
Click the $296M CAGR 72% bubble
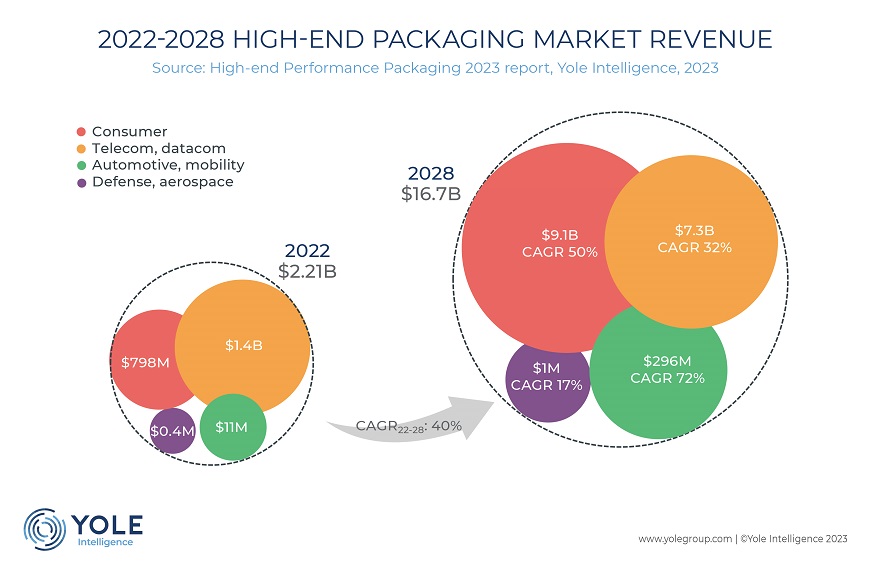[658, 370]
